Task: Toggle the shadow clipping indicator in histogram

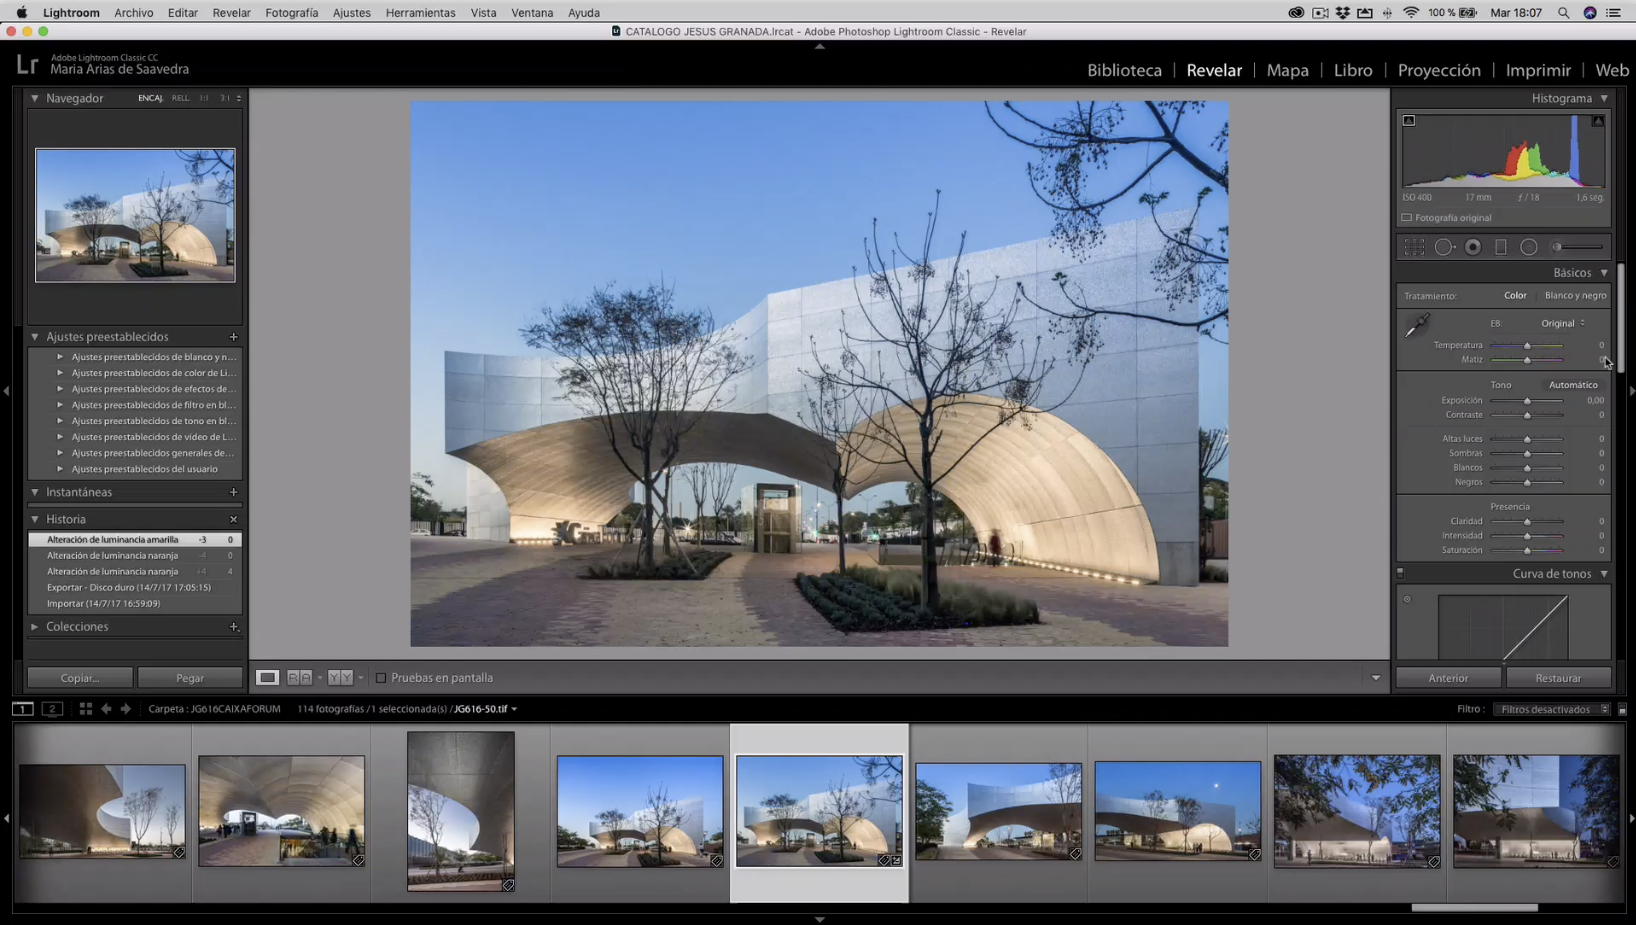Action: [x=1409, y=121]
